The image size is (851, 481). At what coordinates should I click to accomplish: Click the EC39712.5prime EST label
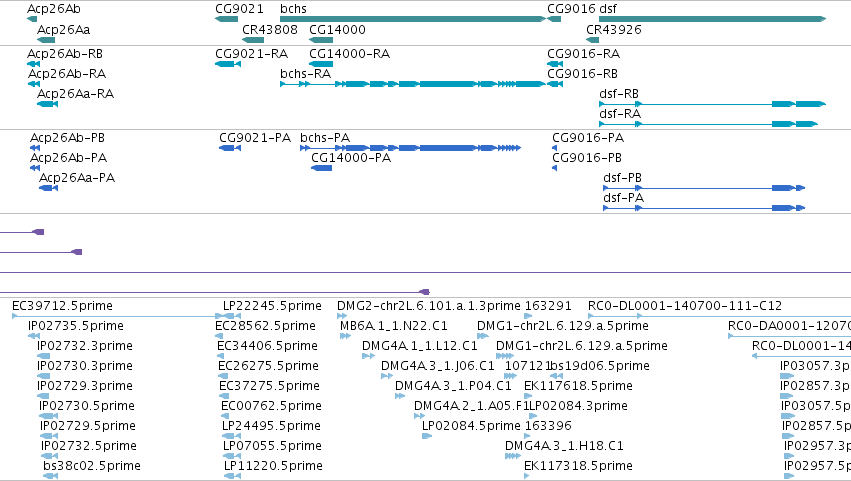62,306
